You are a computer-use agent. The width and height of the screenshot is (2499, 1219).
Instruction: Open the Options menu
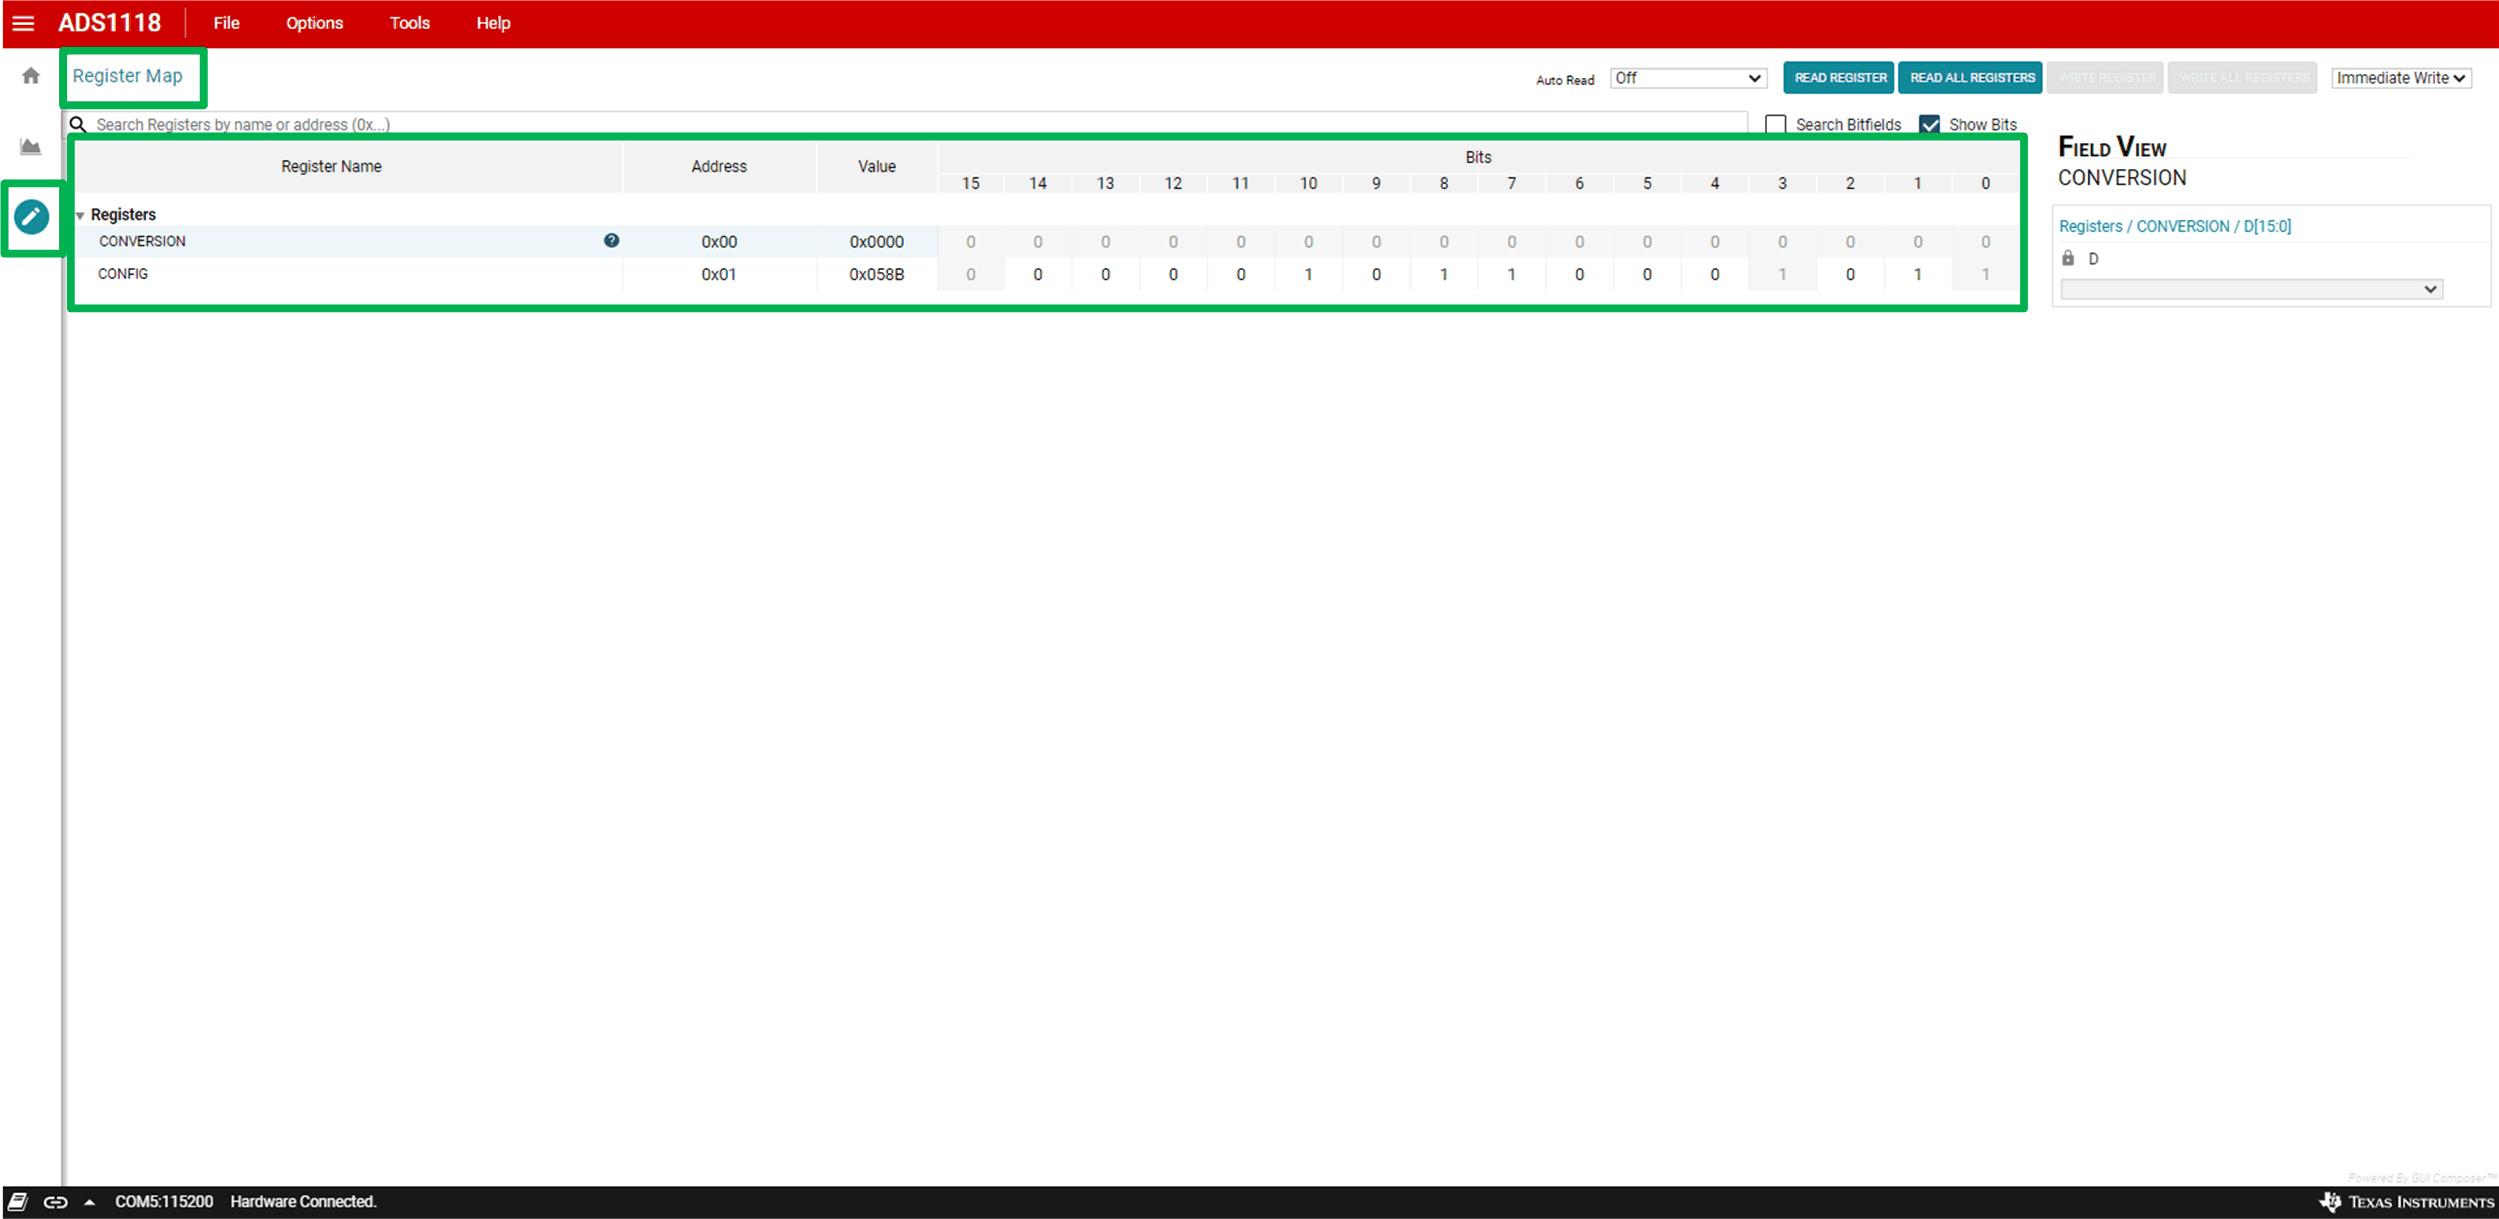coord(314,23)
